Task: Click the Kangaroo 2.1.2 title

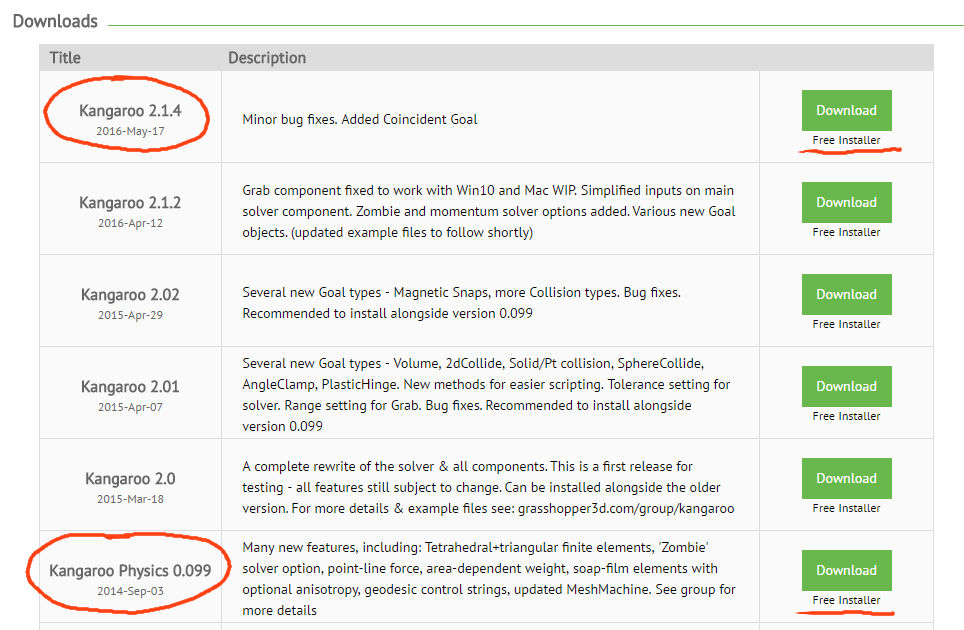Action: pyautogui.click(x=130, y=203)
